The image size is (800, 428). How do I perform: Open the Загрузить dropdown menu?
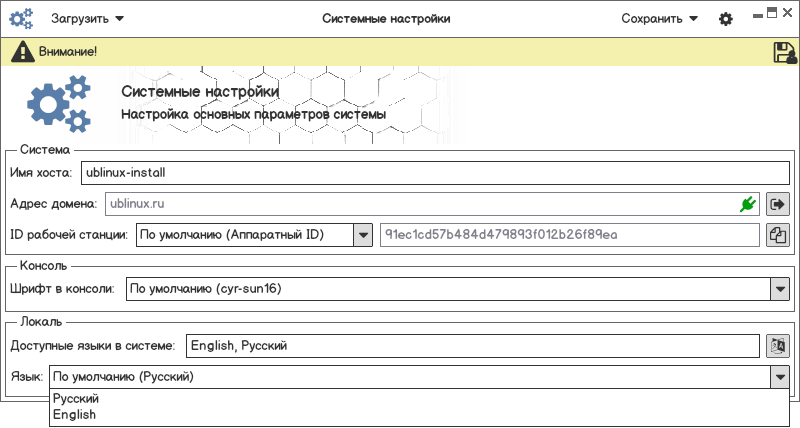pos(87,19)
